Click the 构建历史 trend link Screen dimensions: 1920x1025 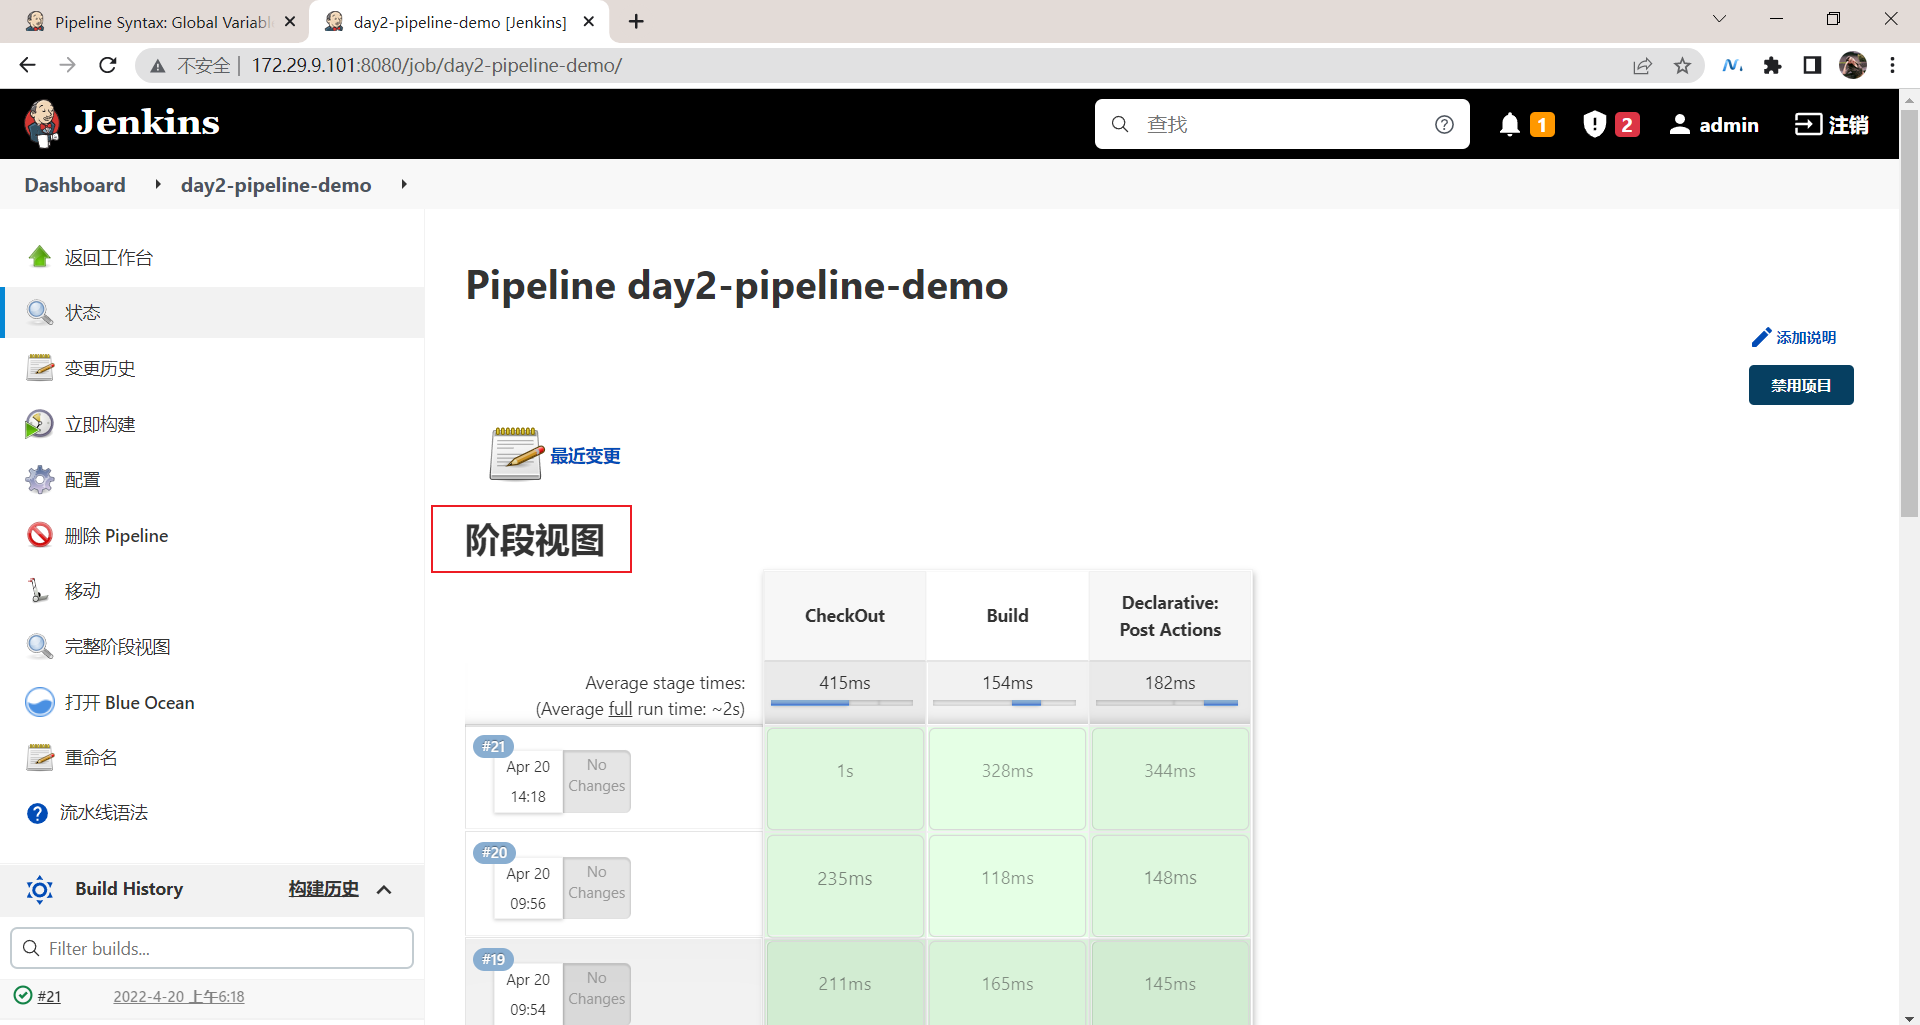pyautogui.click(x=324, y=889)
